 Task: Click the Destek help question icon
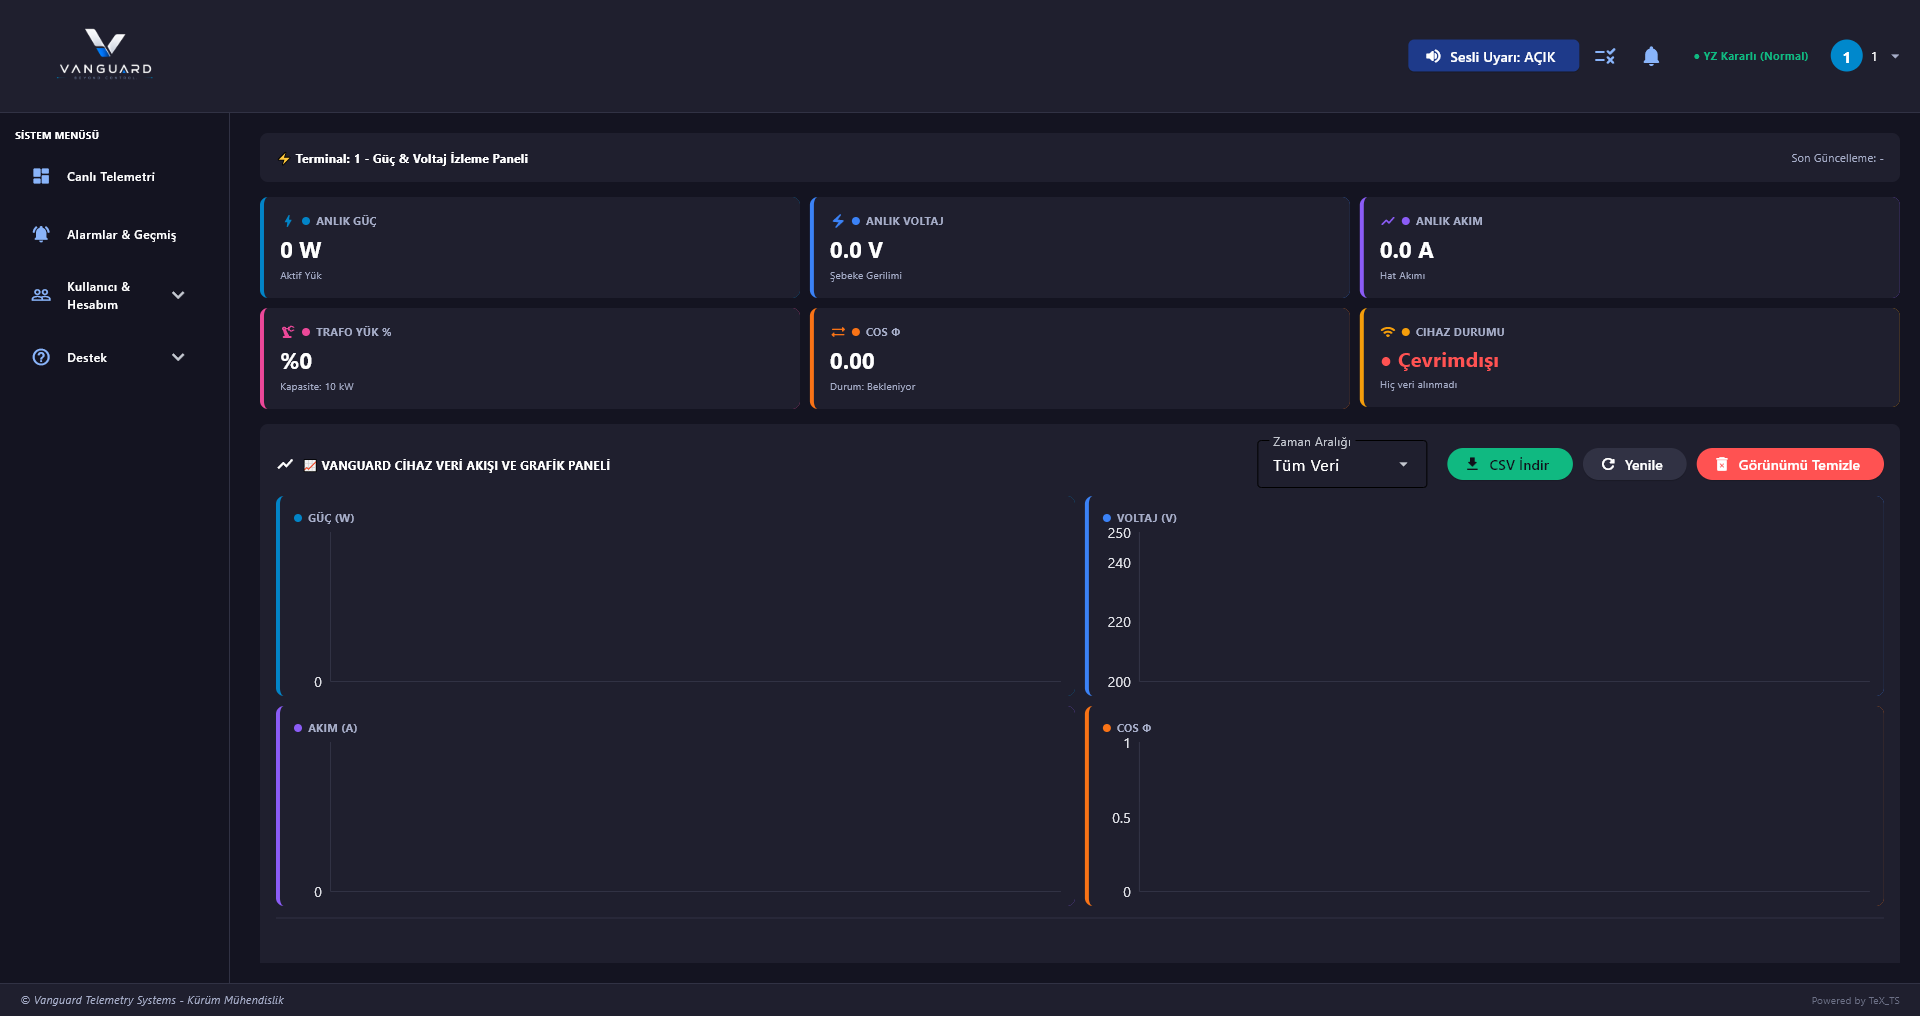pyautogui.click(x=41, y=357)
